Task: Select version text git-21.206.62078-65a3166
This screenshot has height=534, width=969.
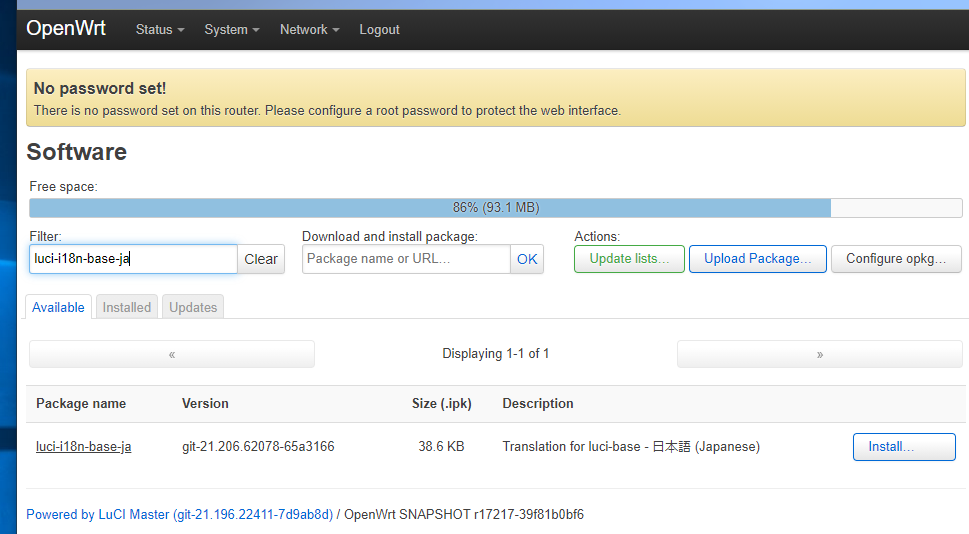Action: click(x=258, y=446)
